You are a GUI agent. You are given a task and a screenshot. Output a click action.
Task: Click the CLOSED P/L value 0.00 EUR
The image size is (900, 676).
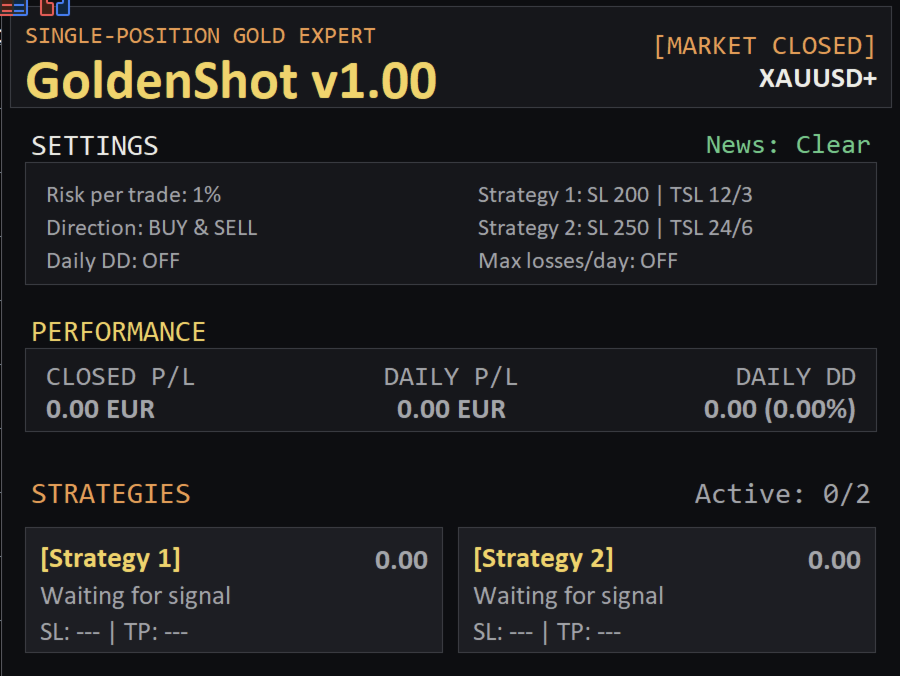click(x=100, y=410)
